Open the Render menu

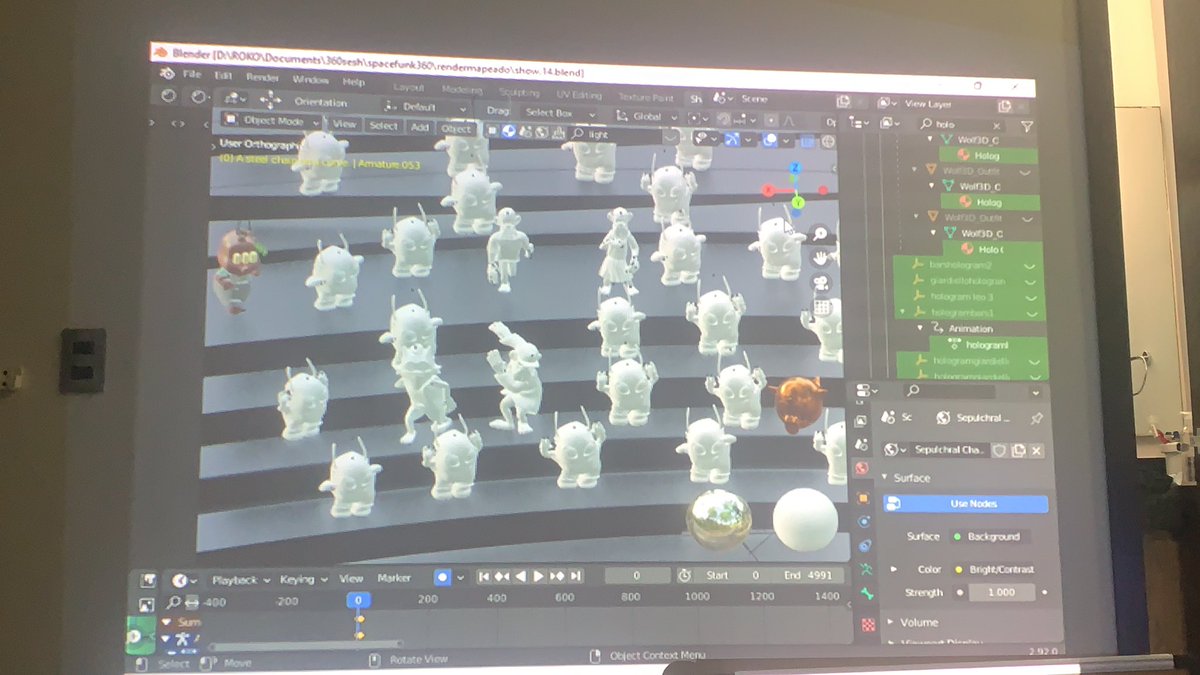pos(262,78)
